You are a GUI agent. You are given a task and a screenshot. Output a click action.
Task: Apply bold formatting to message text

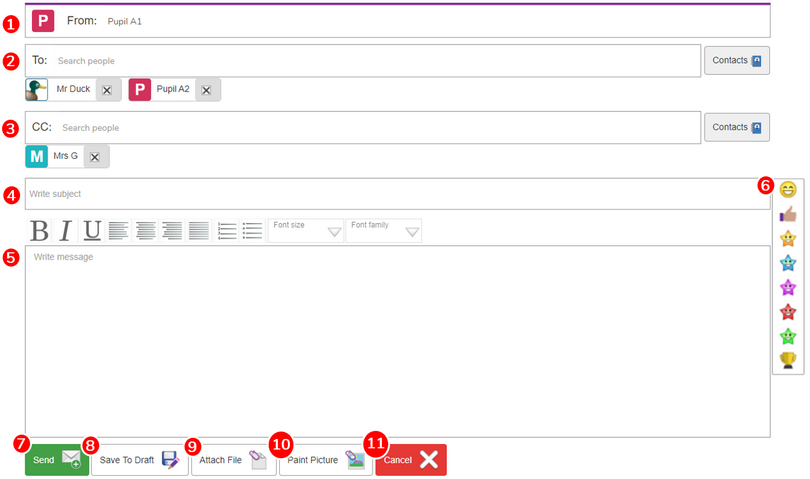tap(39, 230)
